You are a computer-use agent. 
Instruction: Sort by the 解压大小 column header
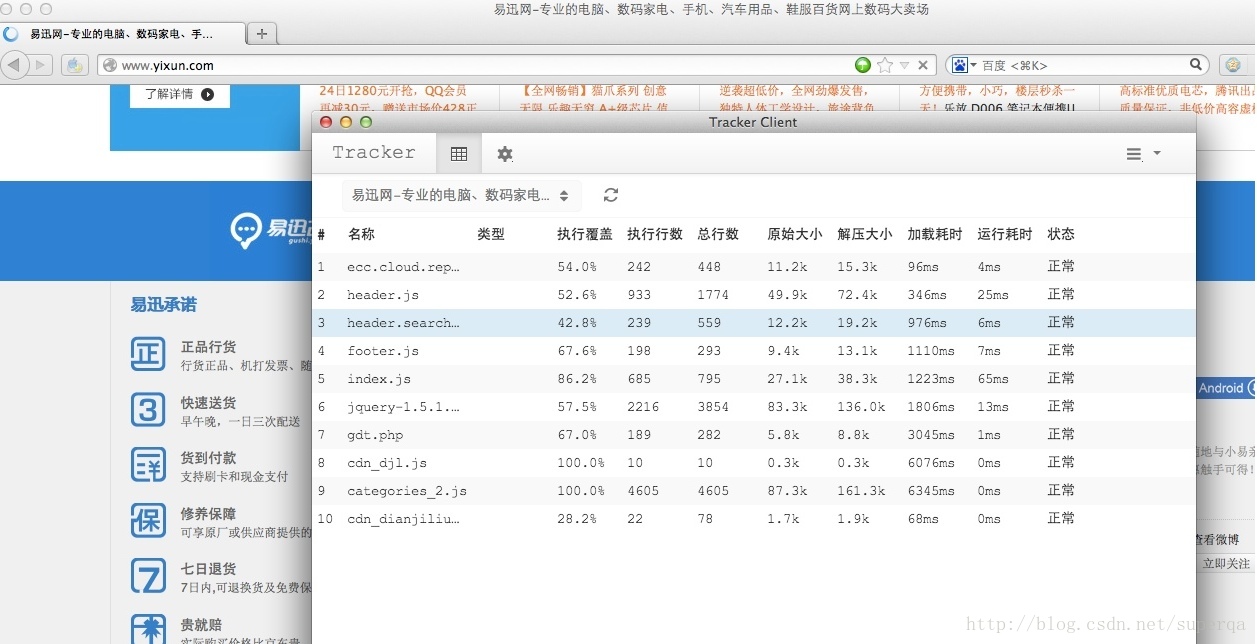tap(865, 234)
